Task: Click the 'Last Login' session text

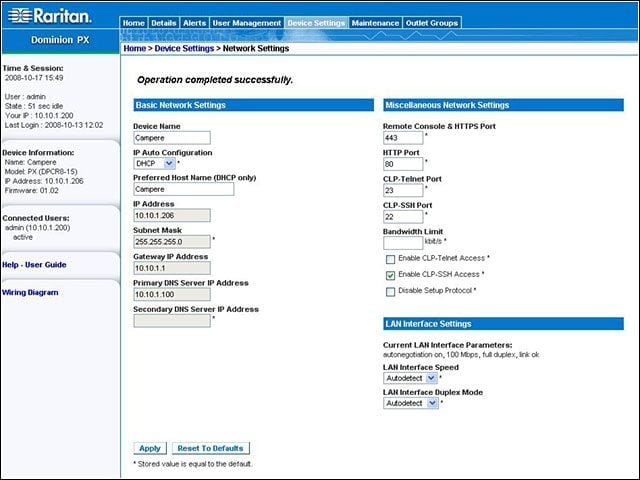Action: 54,125
